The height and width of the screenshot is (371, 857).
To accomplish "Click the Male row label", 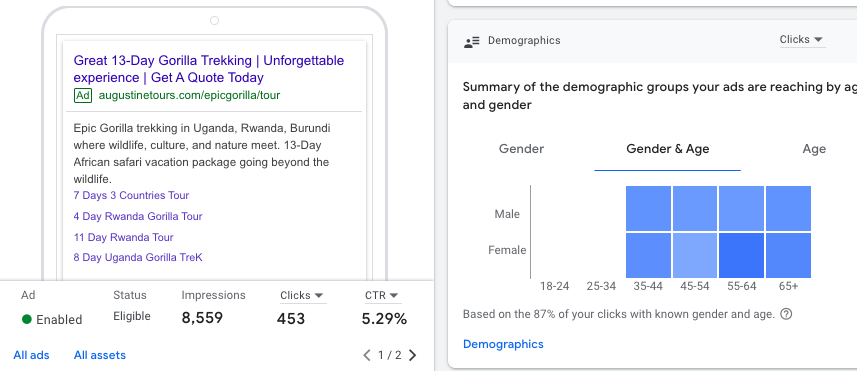I will pos(507,214).
